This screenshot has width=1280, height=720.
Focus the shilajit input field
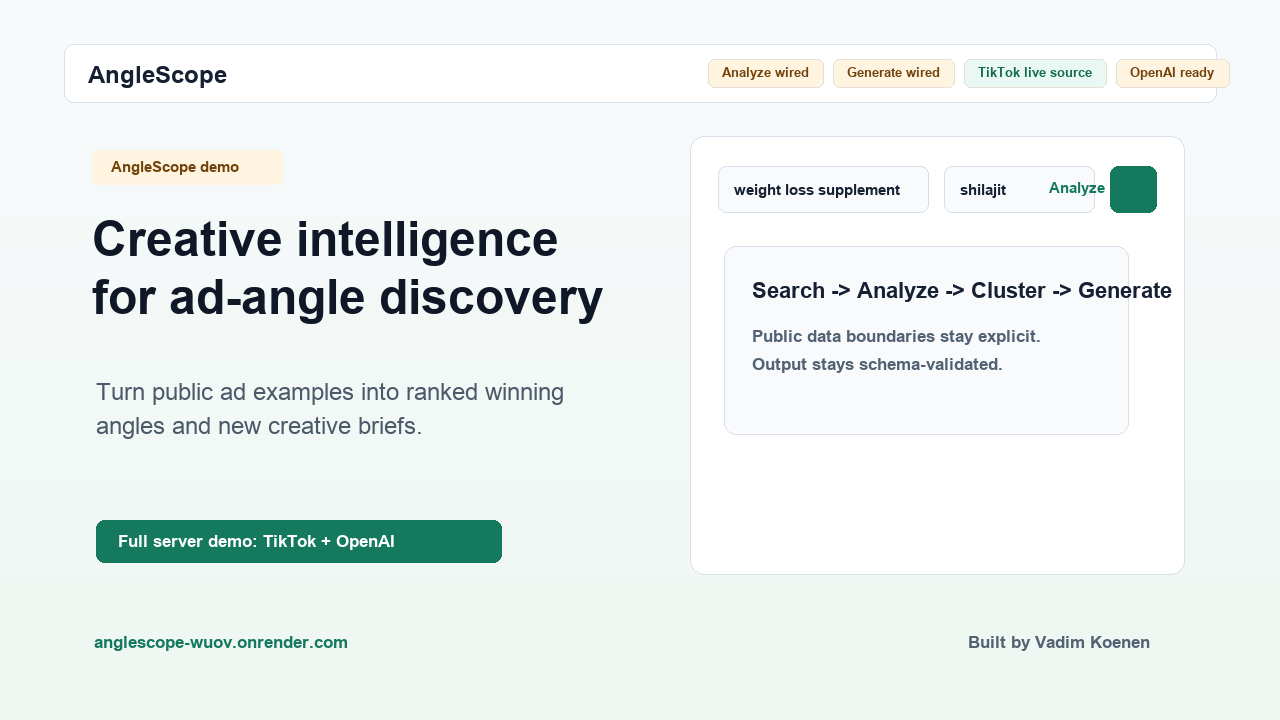pos(1019,190)
